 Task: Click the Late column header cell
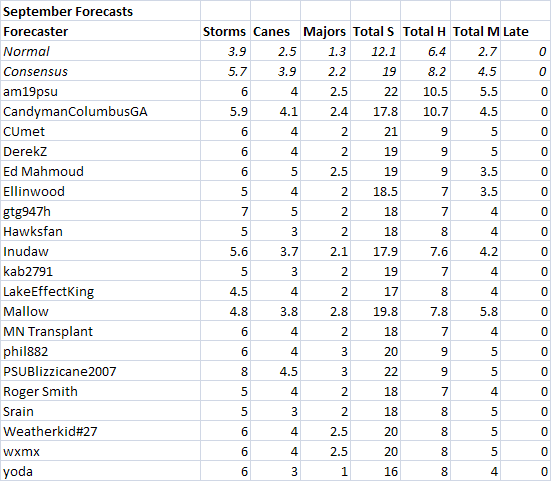[525, 31]
